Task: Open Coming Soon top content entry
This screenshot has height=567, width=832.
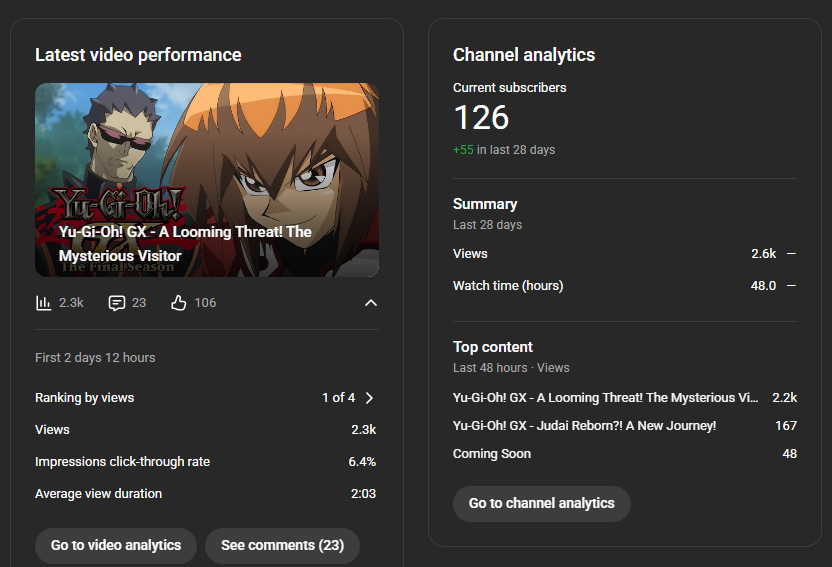Action: point(492,454)
